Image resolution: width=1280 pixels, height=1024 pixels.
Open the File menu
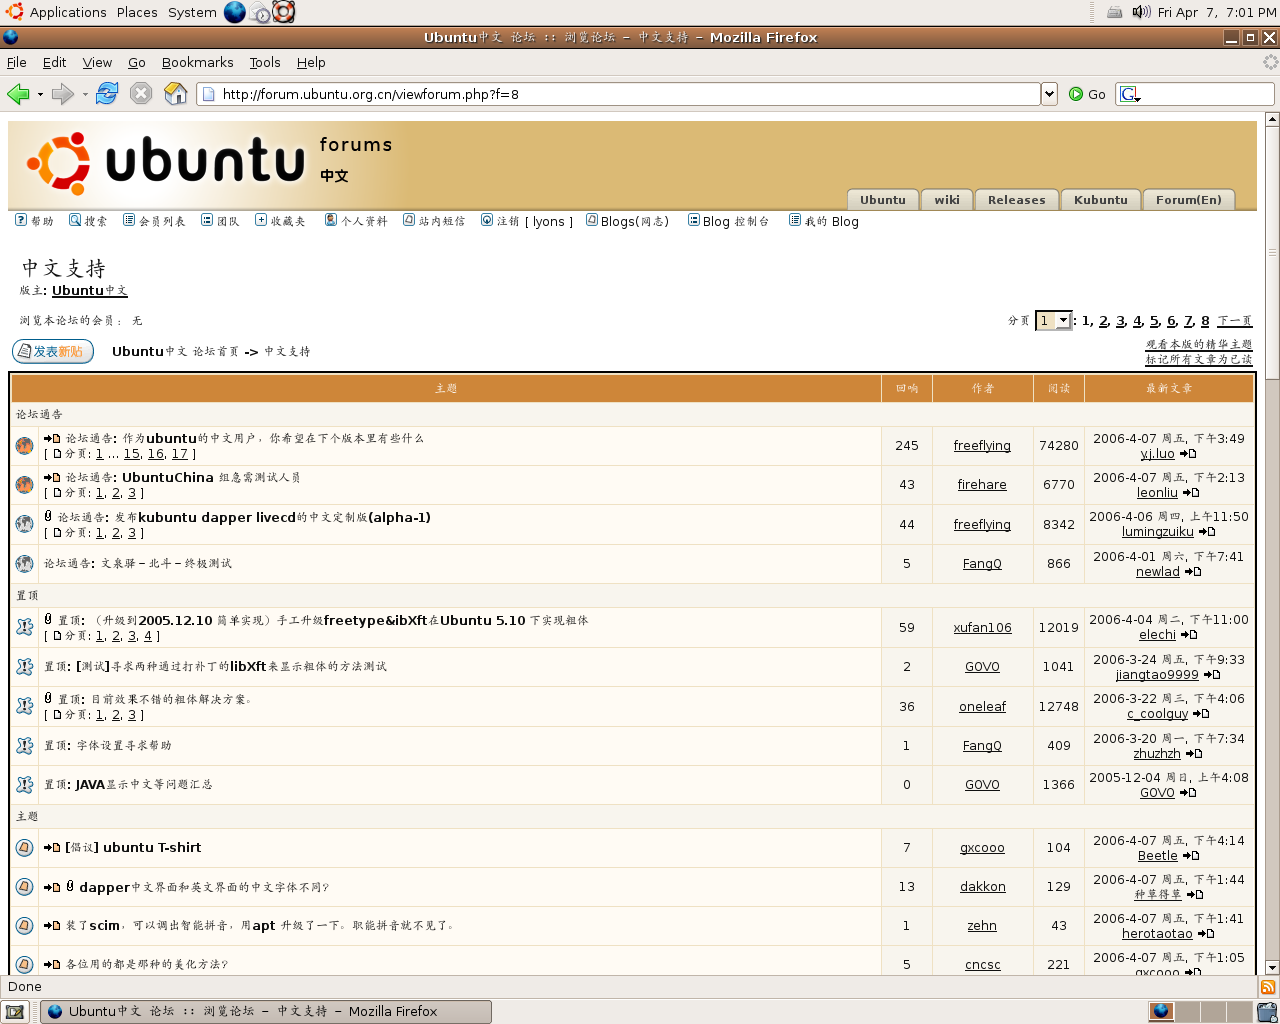(17, 62)
